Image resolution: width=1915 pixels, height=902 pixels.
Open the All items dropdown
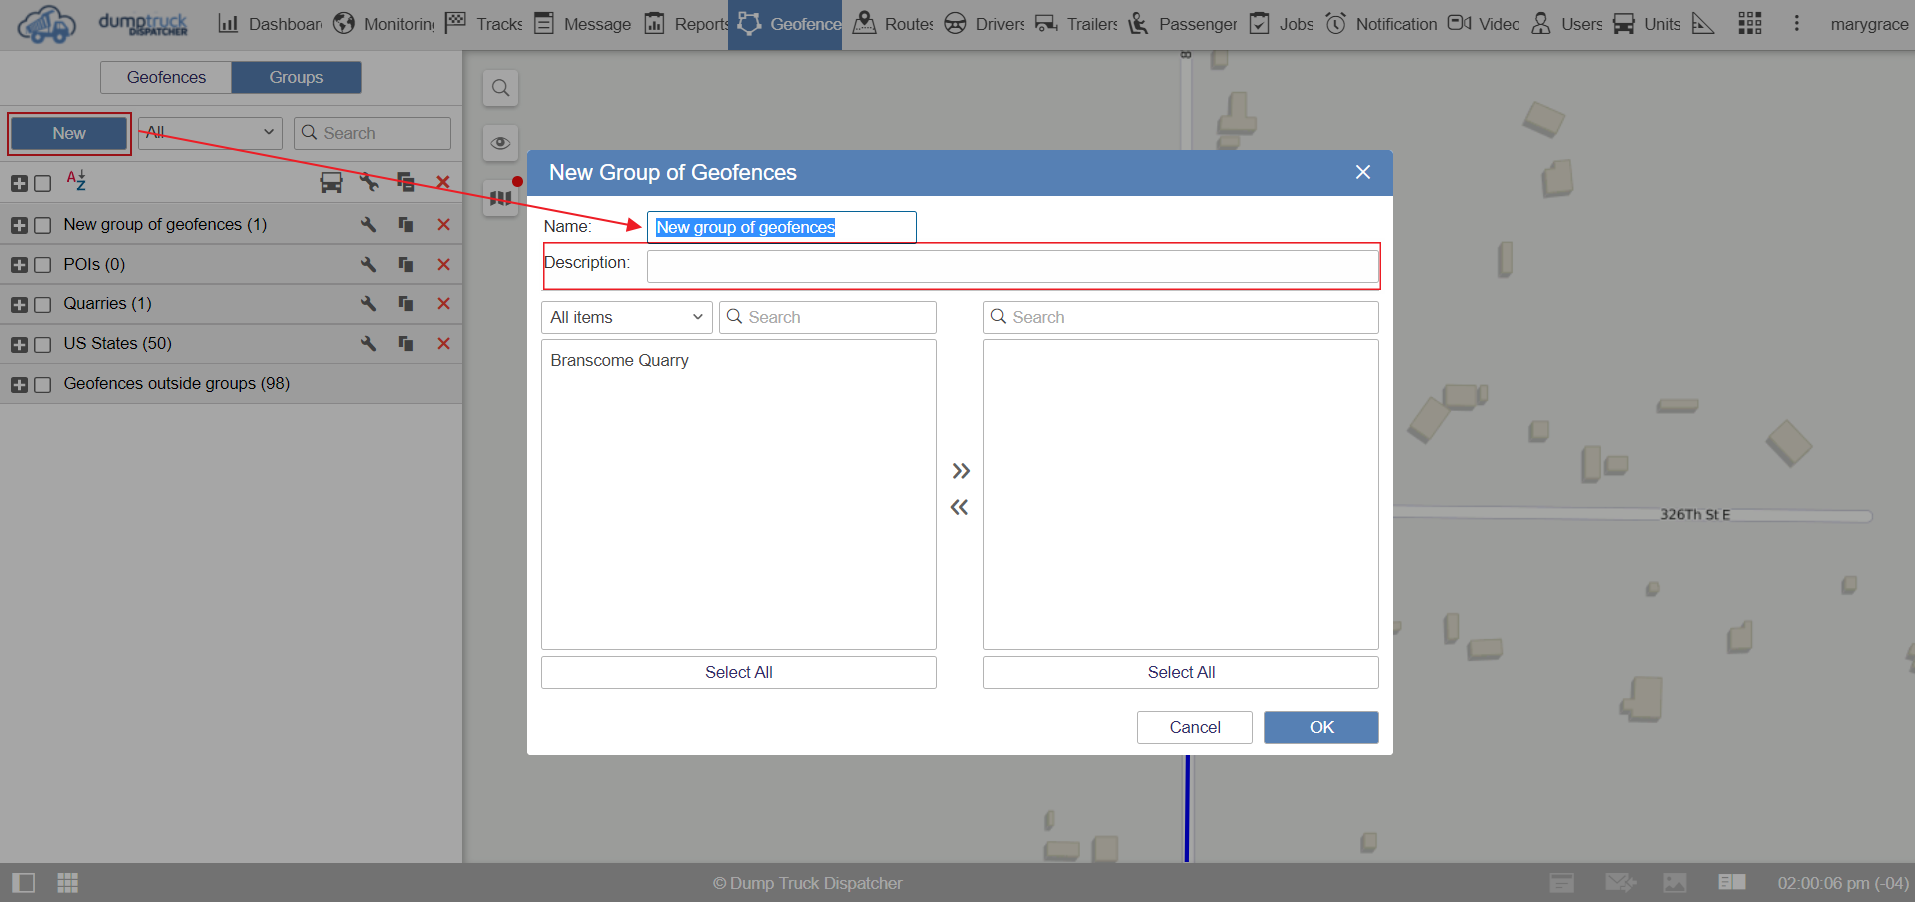[x=626, y=318]
